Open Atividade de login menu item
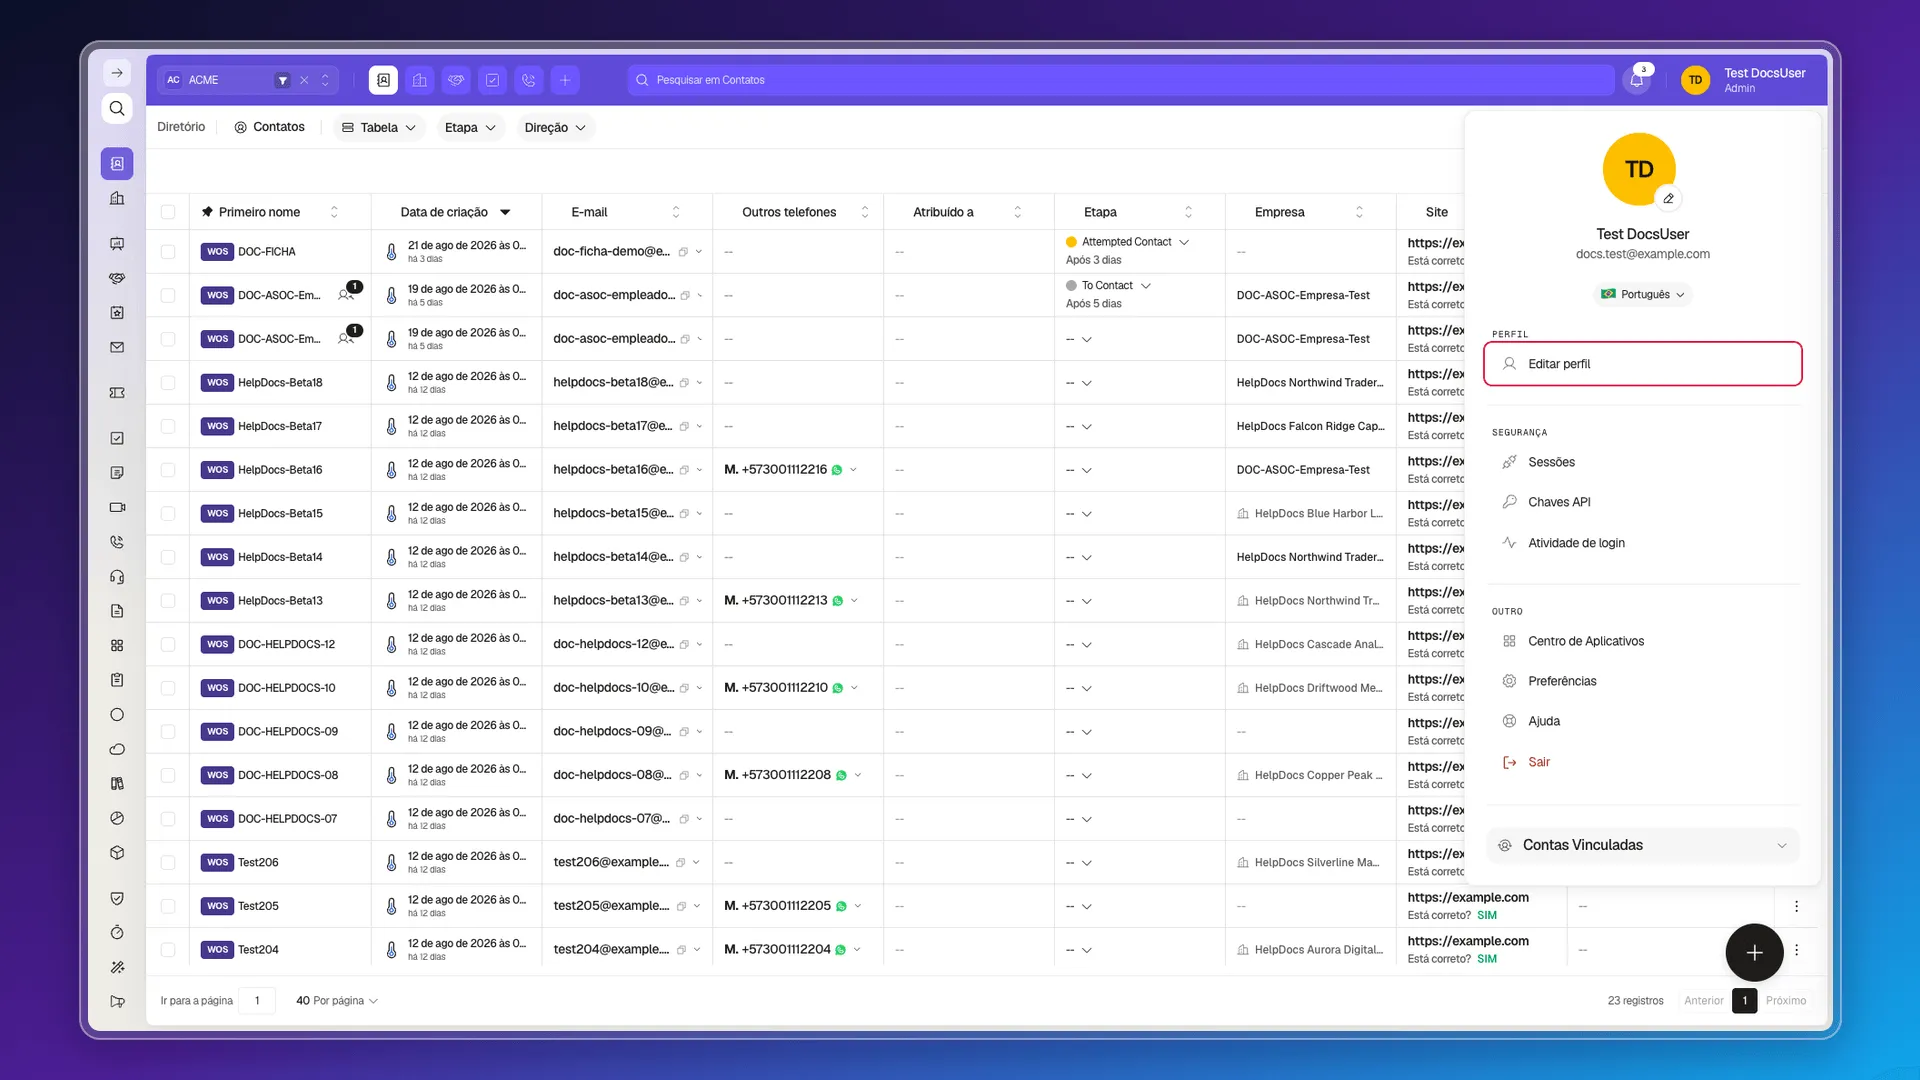 click(x=1576, y=543)
